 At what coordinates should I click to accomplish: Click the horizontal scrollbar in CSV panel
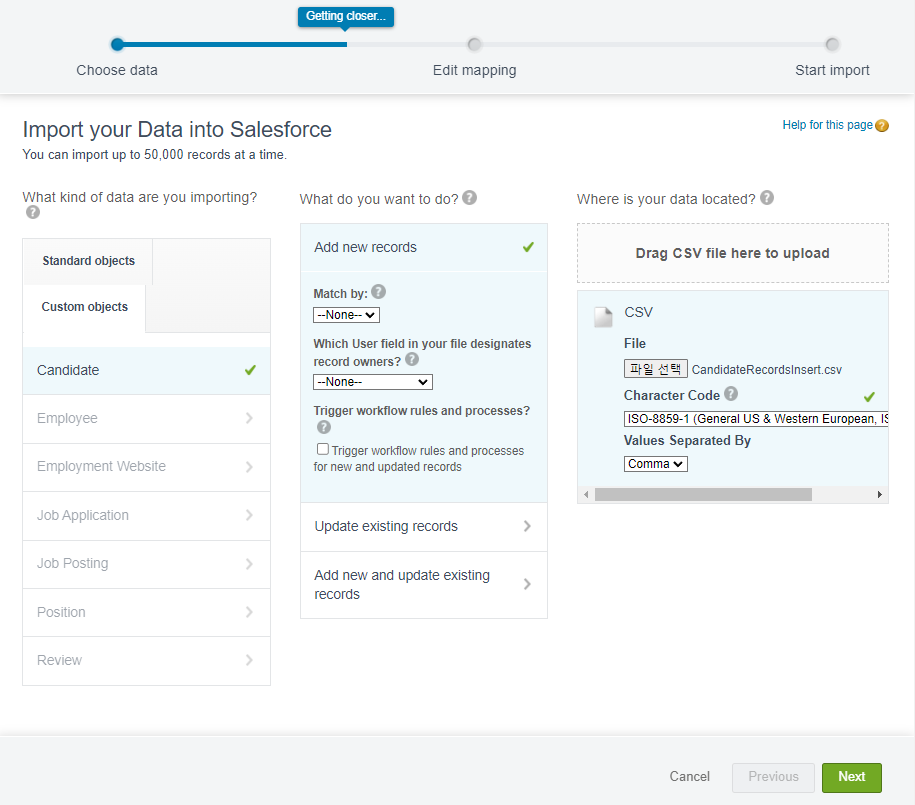(703, 494)
